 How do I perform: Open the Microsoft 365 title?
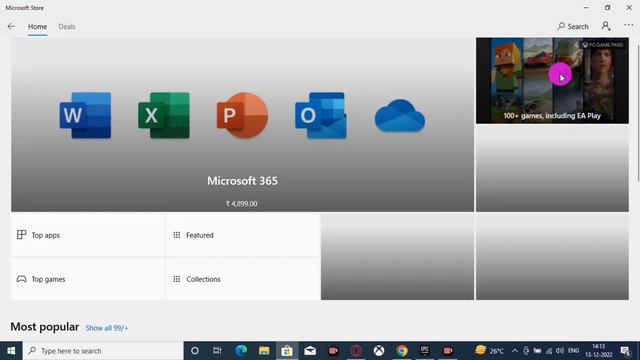tap(242, 181)
